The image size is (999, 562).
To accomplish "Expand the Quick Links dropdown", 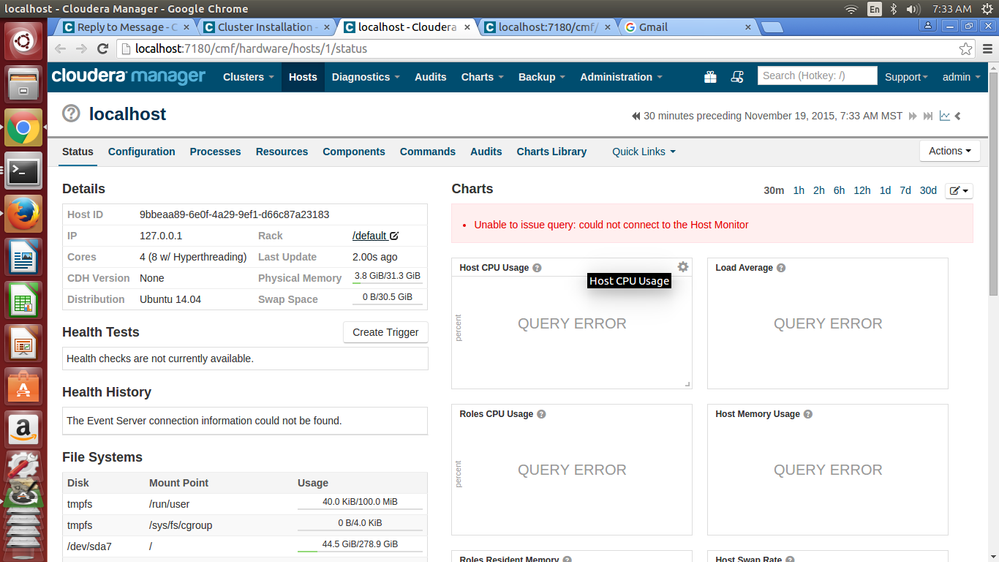I will (643, 152).
